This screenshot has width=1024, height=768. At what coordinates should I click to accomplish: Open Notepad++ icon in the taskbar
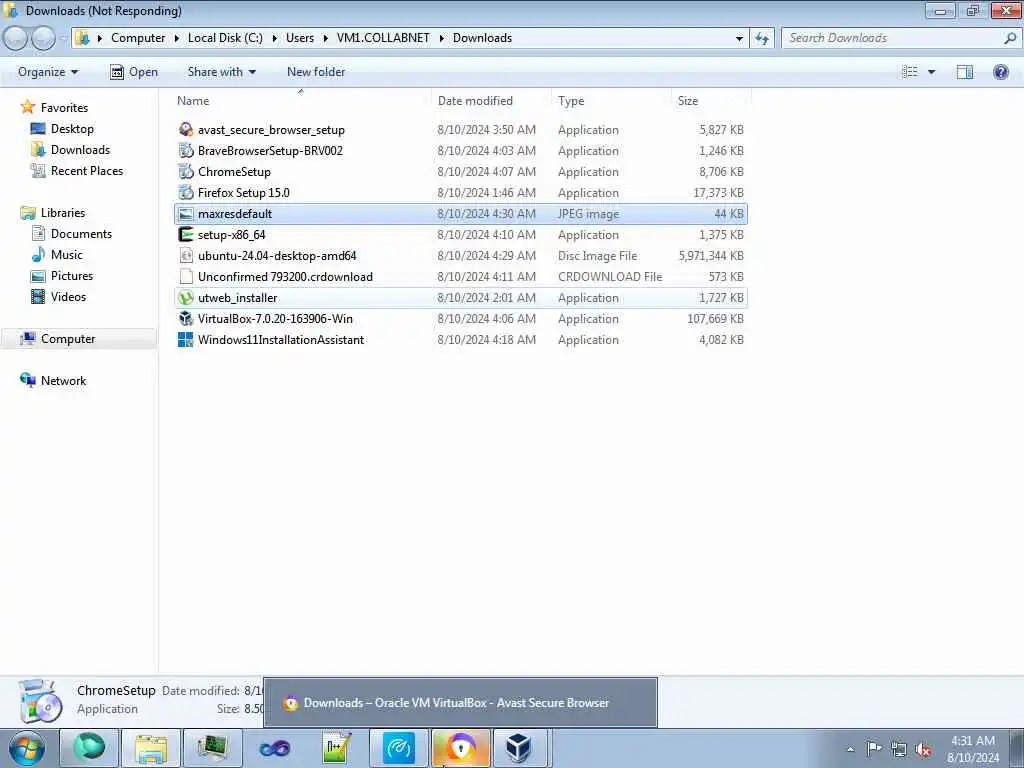click(x=337, y=748)
